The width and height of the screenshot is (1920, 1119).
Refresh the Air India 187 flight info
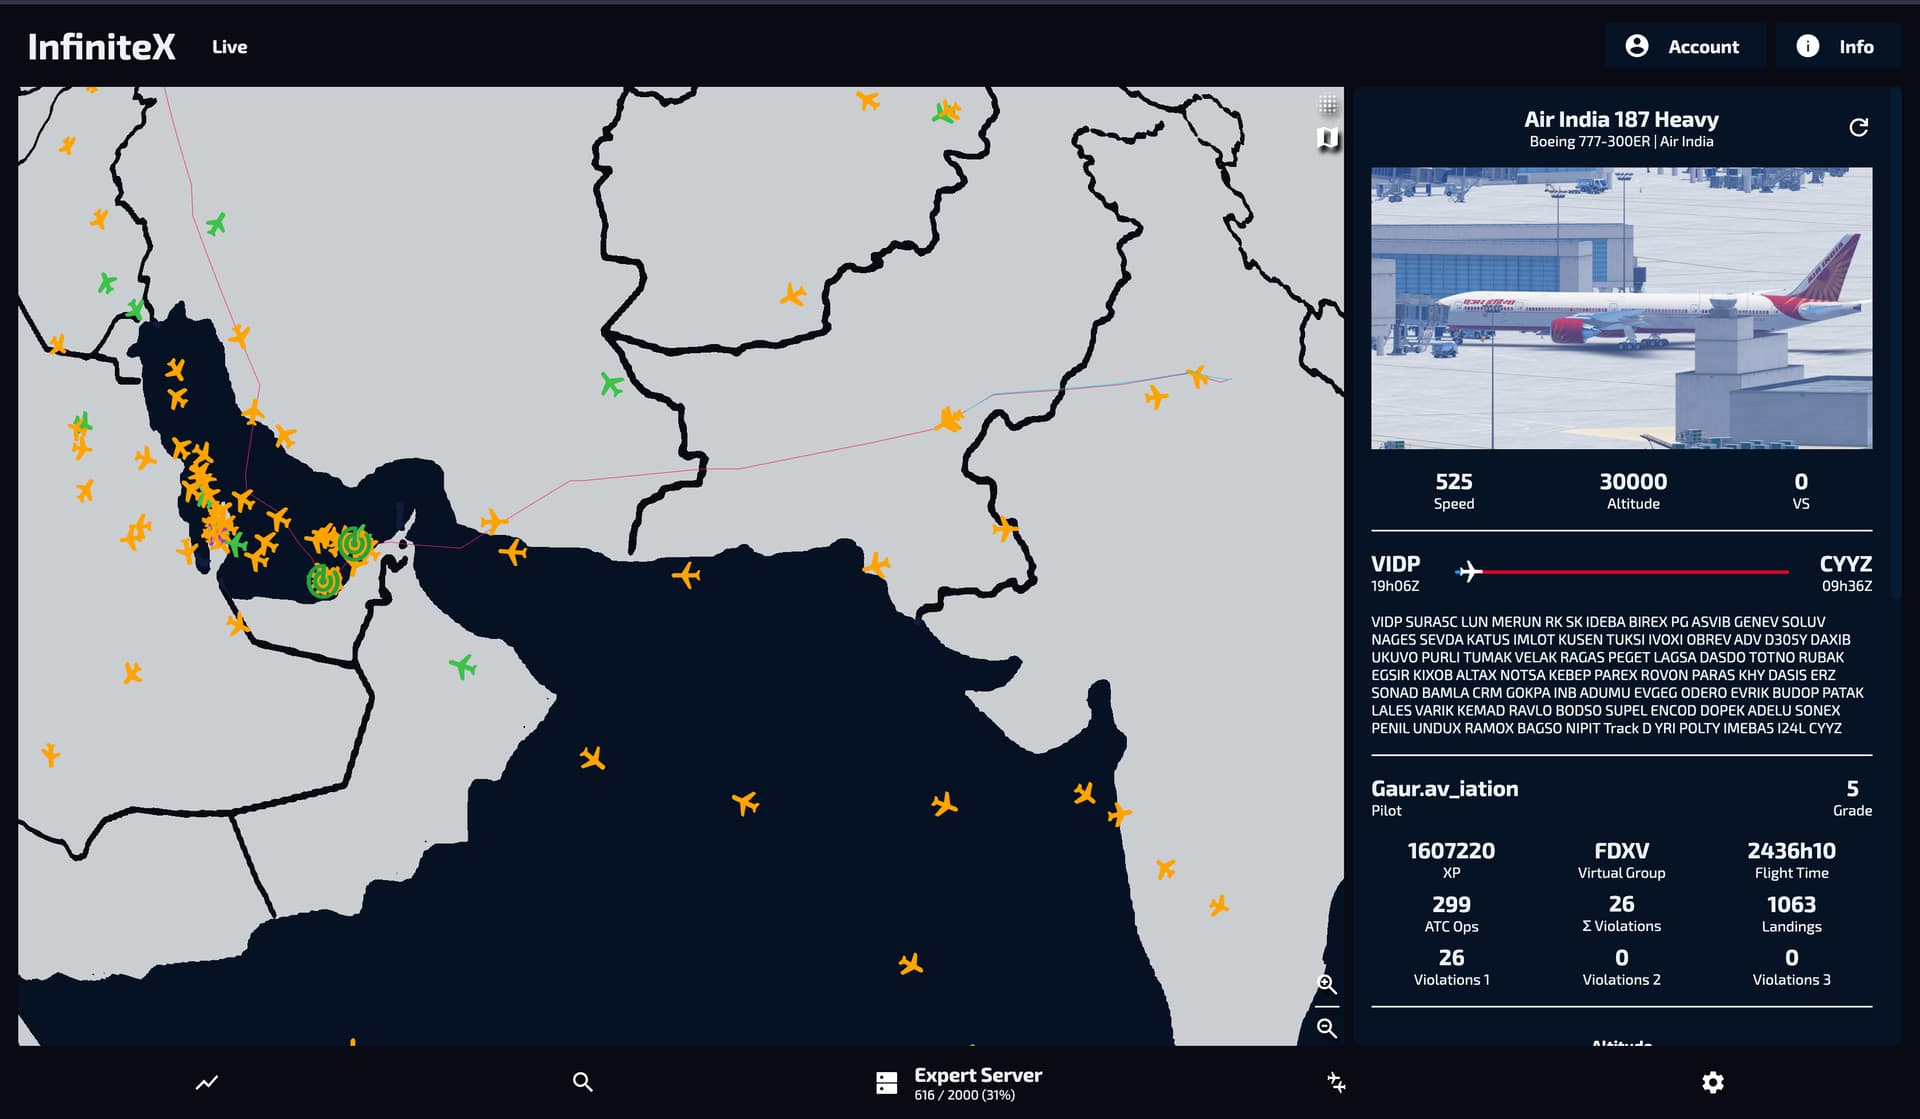coord(1858,127)
